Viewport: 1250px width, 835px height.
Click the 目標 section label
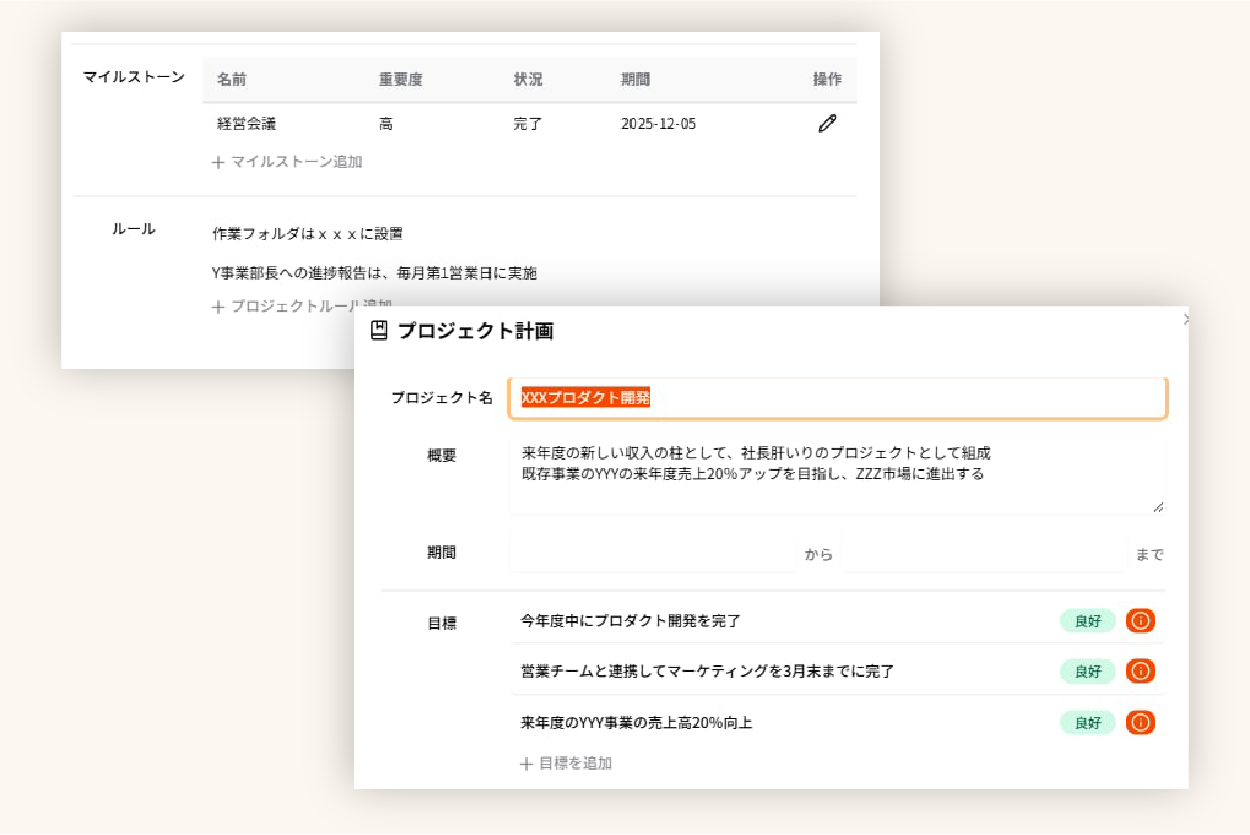click(x=442, y=623)
